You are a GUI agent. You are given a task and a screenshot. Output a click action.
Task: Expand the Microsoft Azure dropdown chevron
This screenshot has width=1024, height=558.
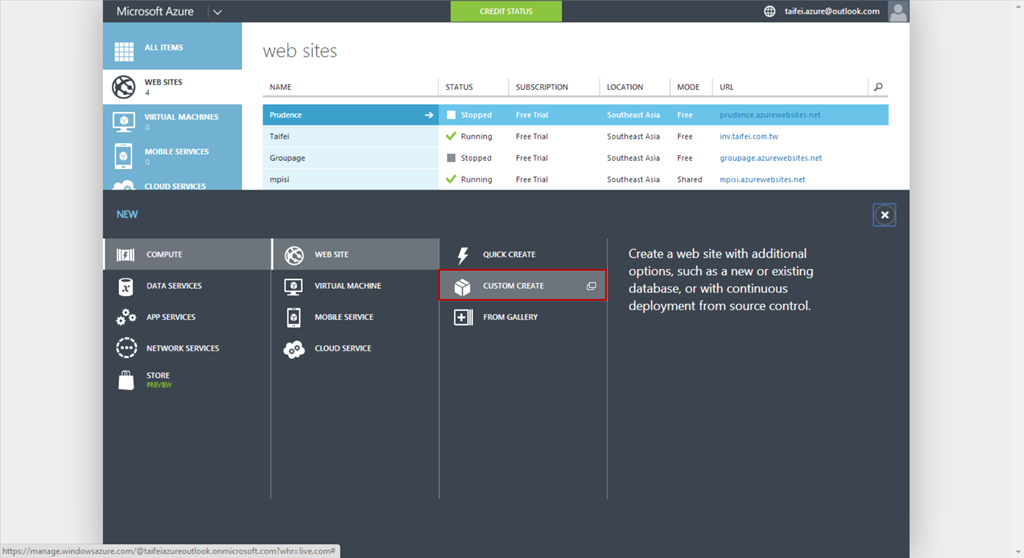pyautogui.click(x=217, y=12)
